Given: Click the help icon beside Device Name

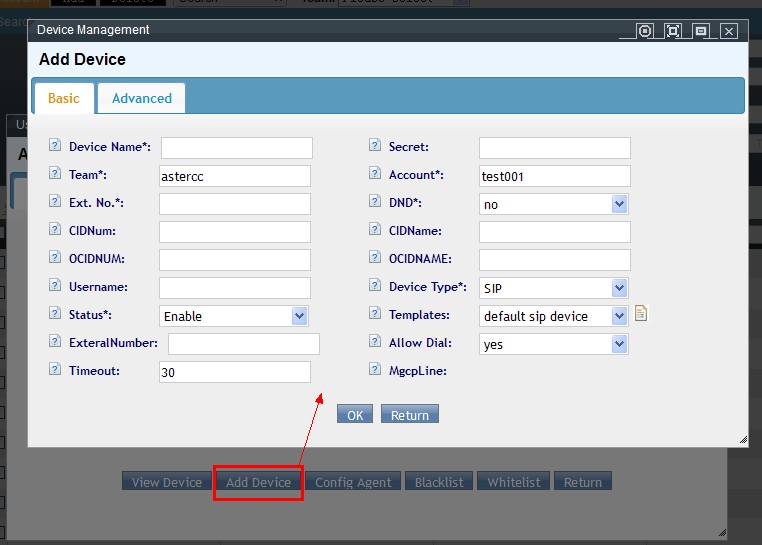Looking at the screenshot, I should coord(55,147).
